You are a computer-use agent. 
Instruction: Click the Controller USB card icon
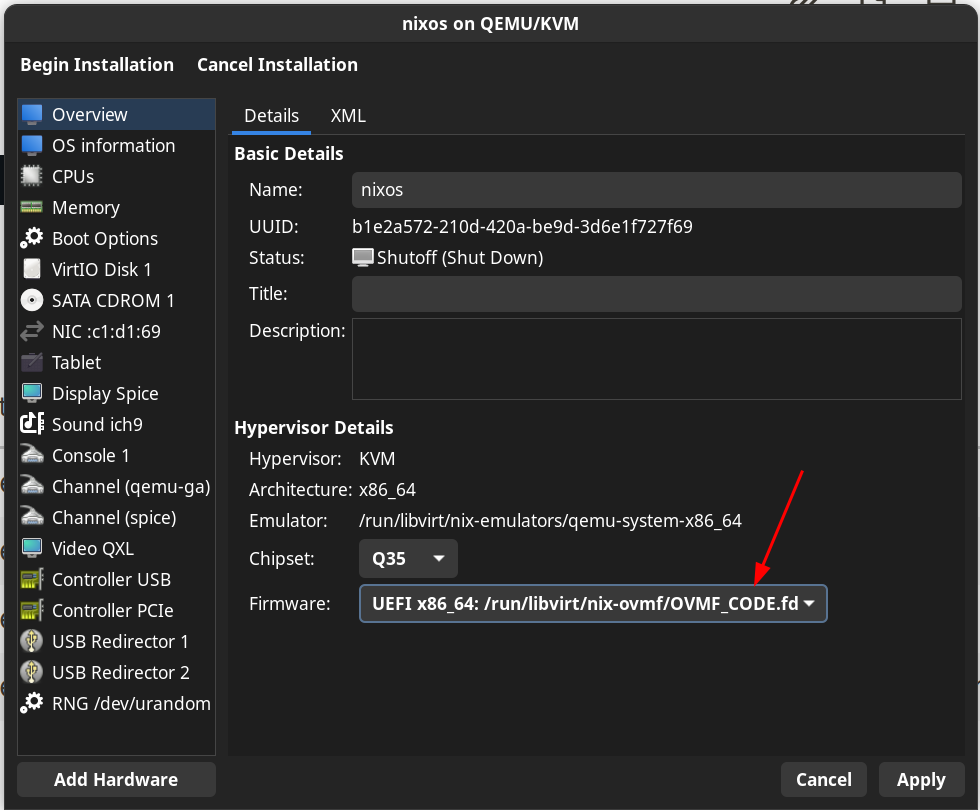coord(32,579)
